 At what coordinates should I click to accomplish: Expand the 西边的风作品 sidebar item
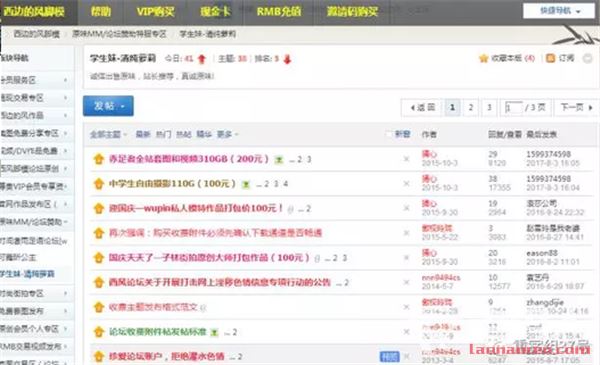click(65, 115)
